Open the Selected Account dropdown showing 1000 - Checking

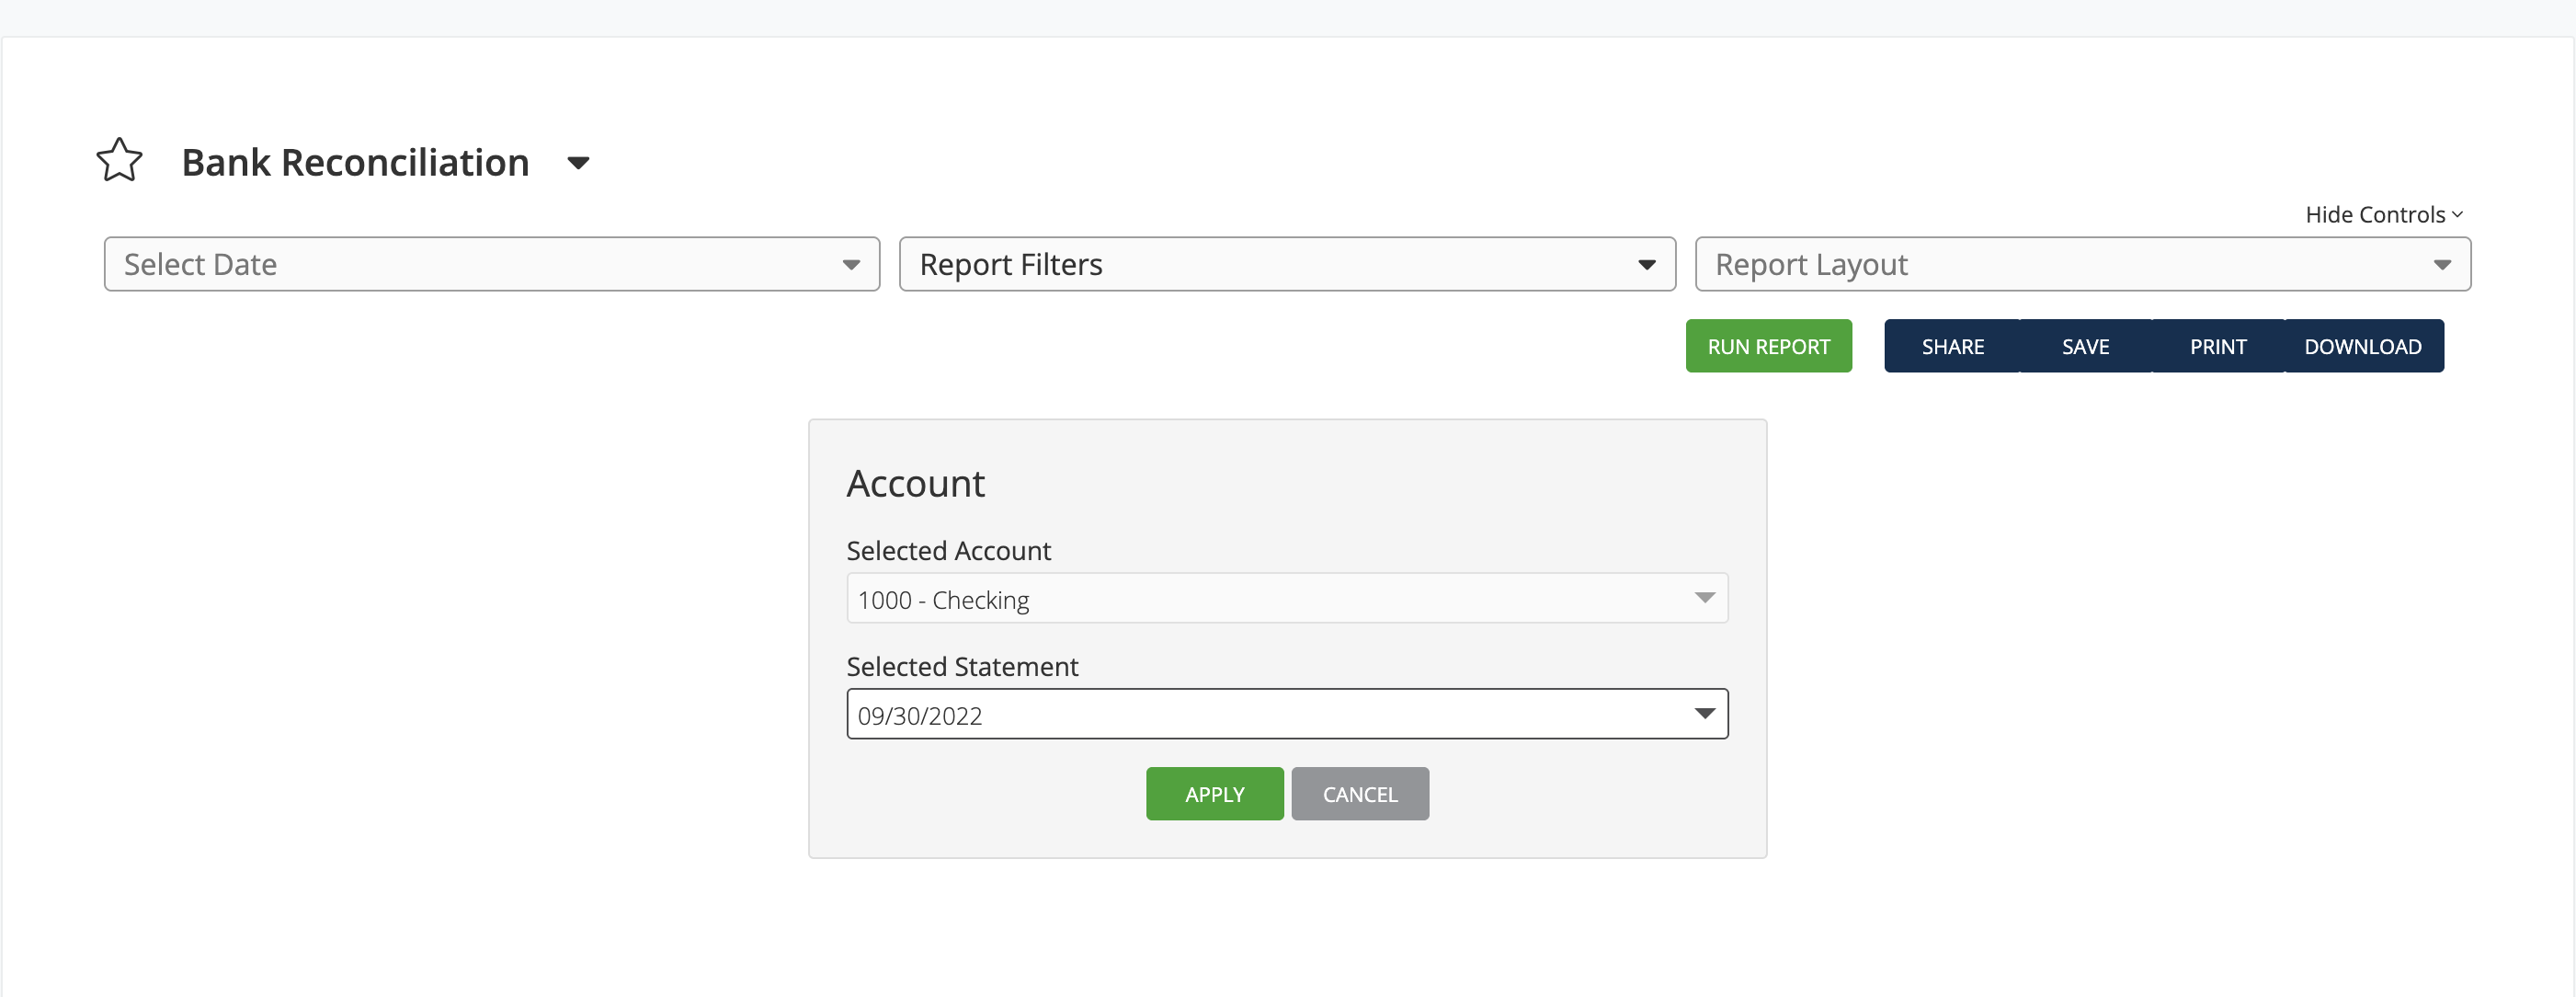click(x=1287, y=598)
